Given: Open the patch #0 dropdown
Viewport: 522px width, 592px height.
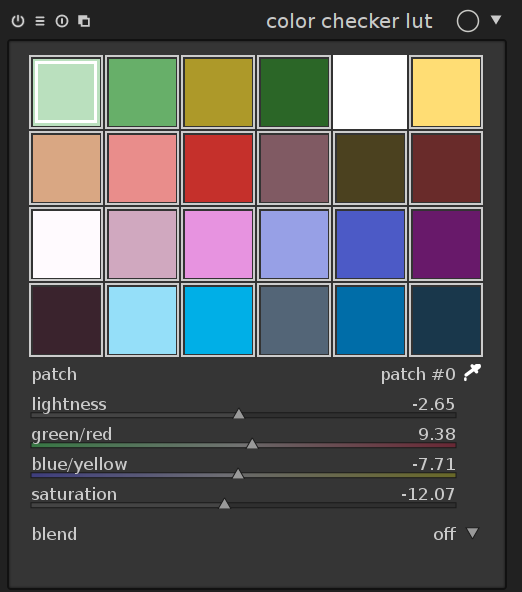Looking at the screenshot, I should coord(418,375).
